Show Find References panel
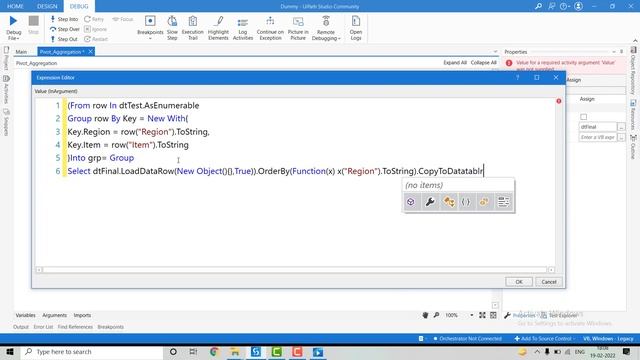The image size is (640, 360). tap(75, 327)
